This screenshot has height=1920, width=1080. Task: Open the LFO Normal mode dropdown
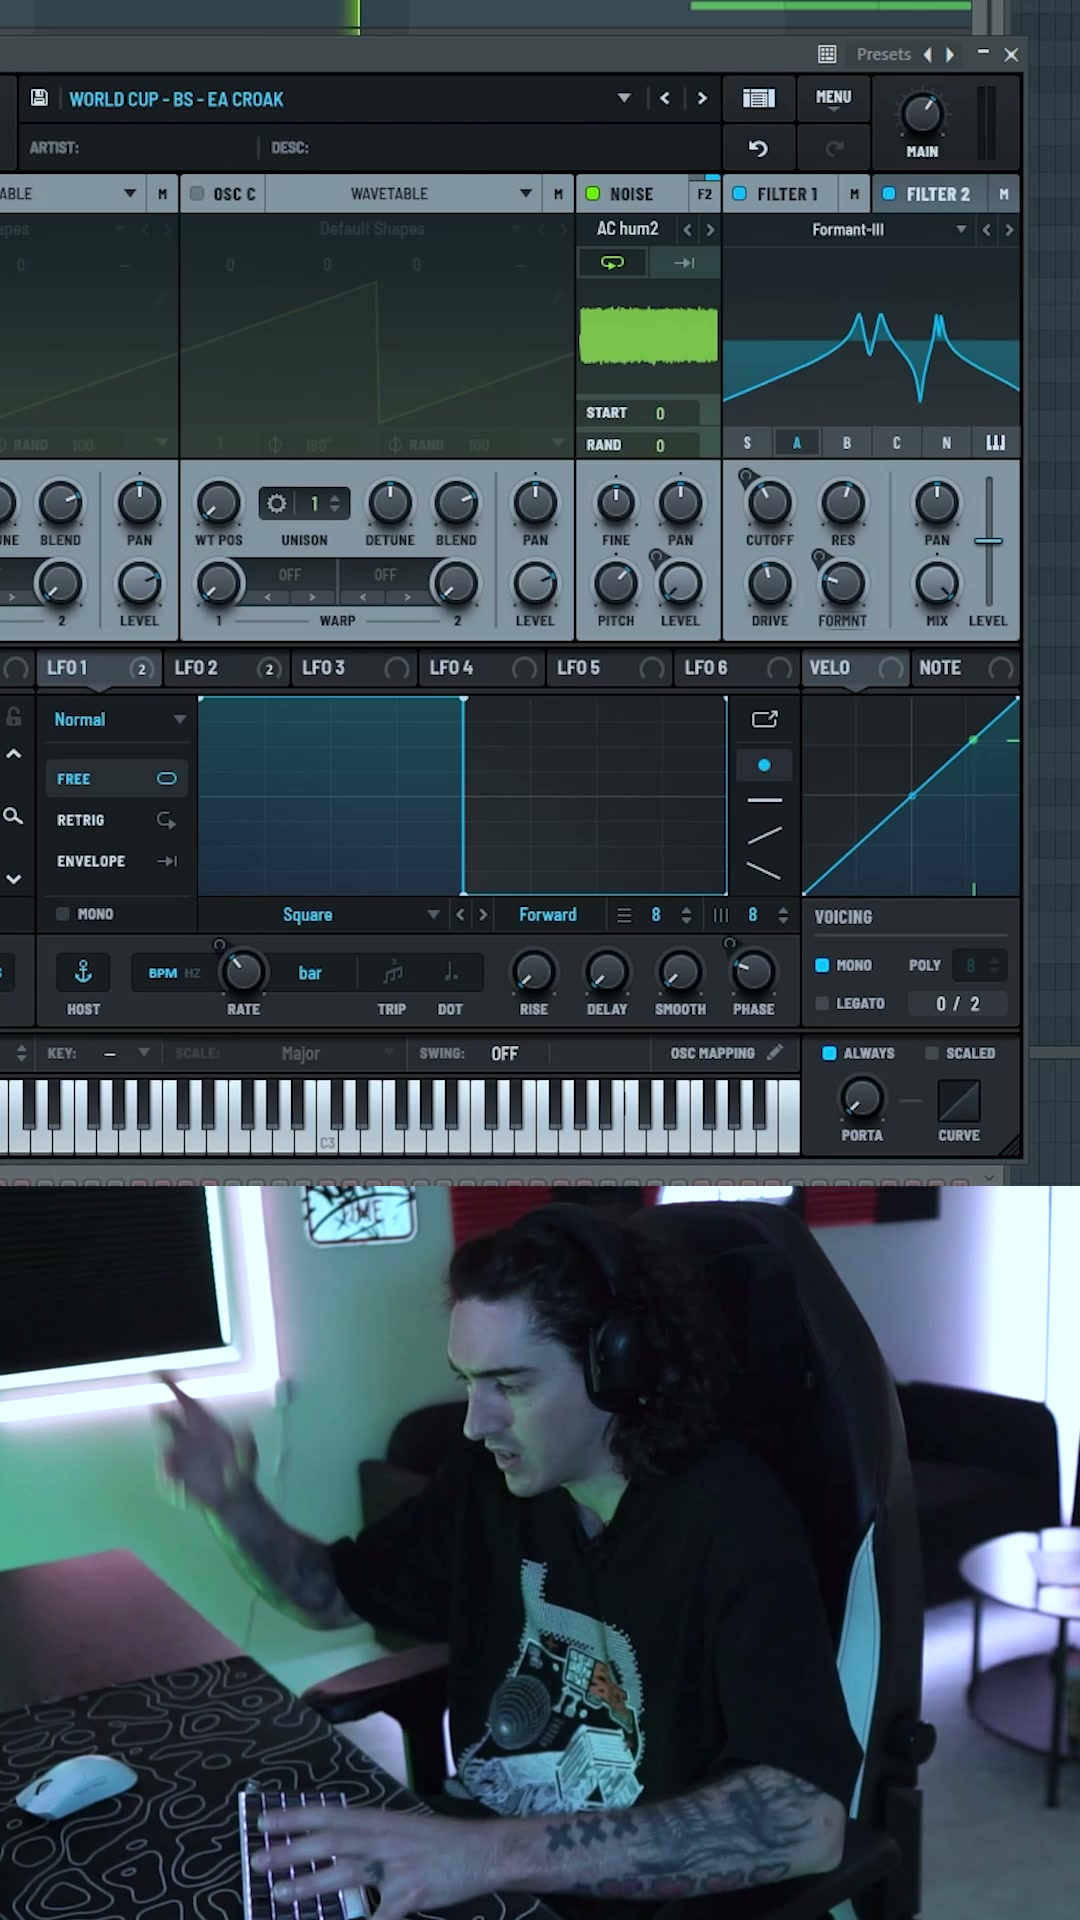118,719
